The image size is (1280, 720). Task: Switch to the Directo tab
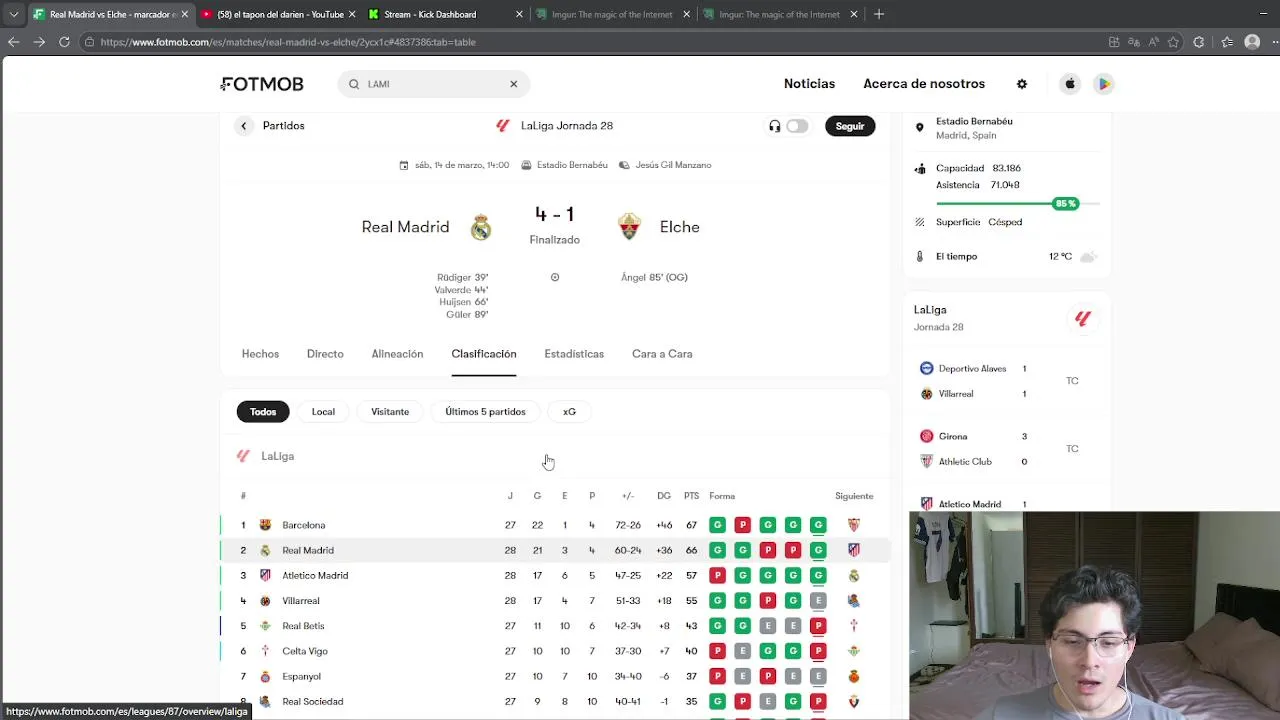click(x=325, y=354)
